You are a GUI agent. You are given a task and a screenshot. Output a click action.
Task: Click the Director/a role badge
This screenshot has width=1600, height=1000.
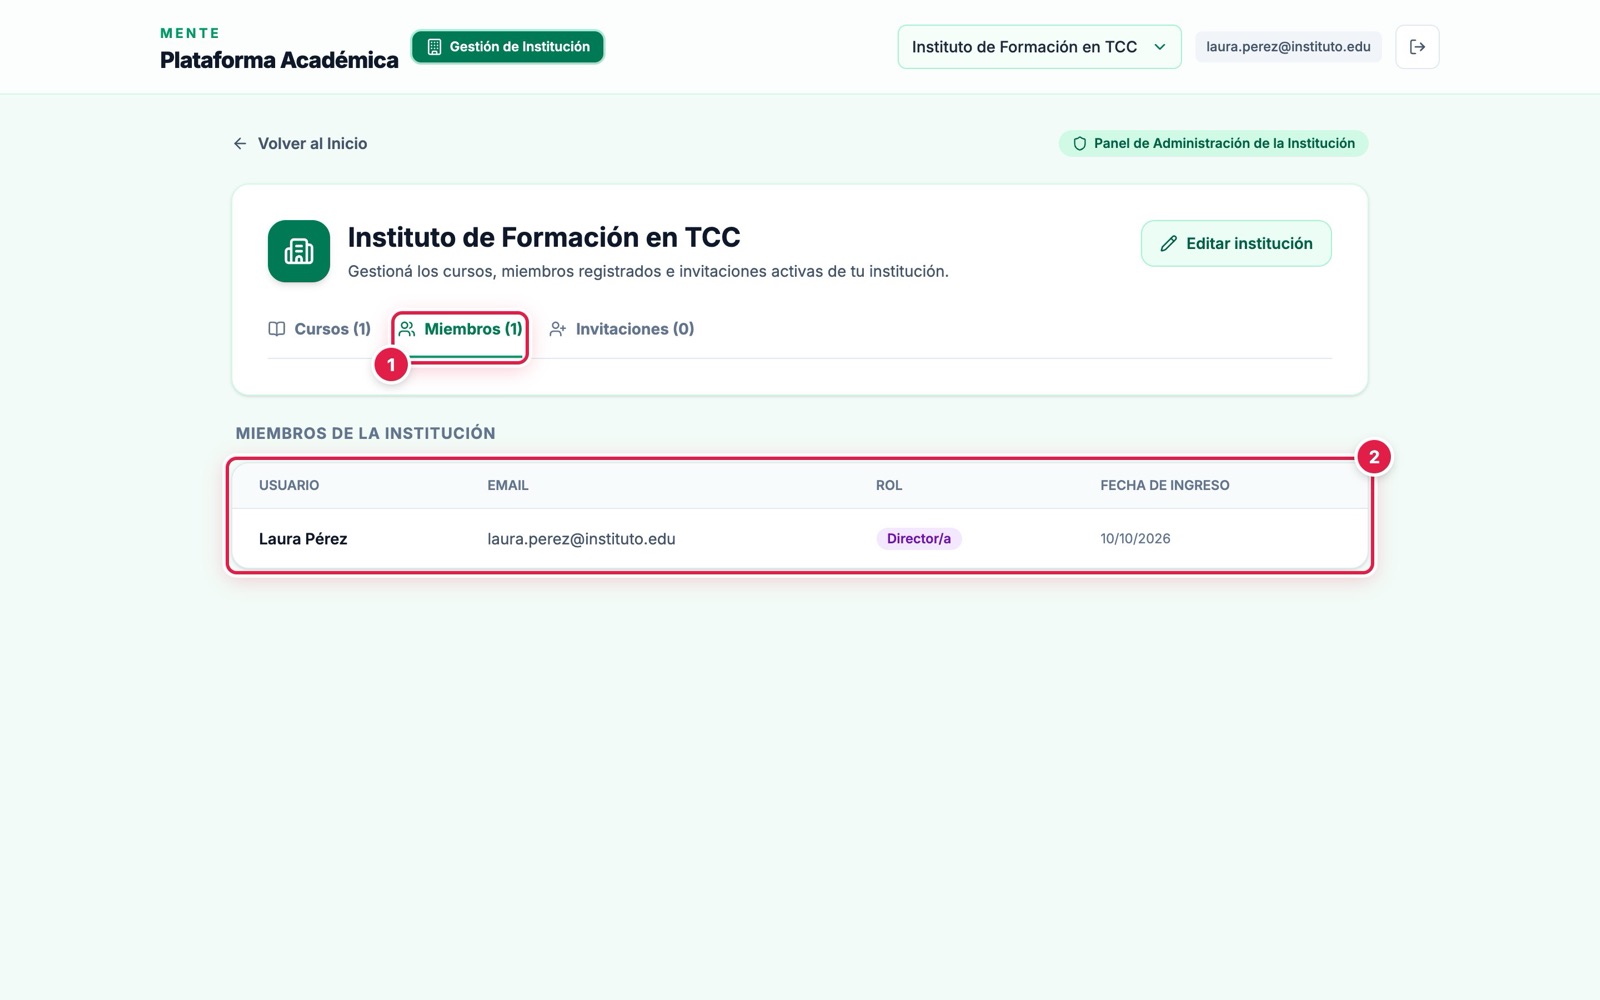[x=919, y=539]
